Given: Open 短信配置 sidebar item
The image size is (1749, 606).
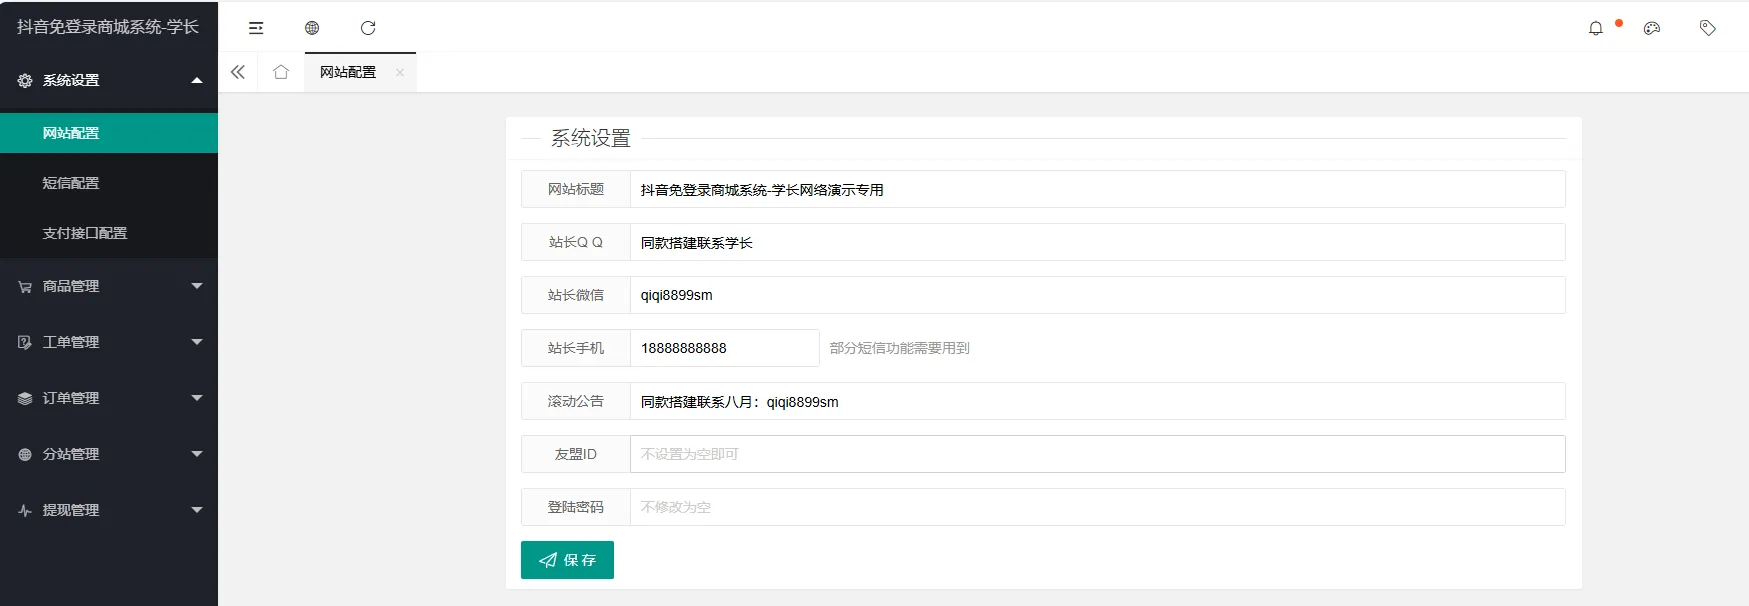Looking at the screenshot, I should [109, 183].
